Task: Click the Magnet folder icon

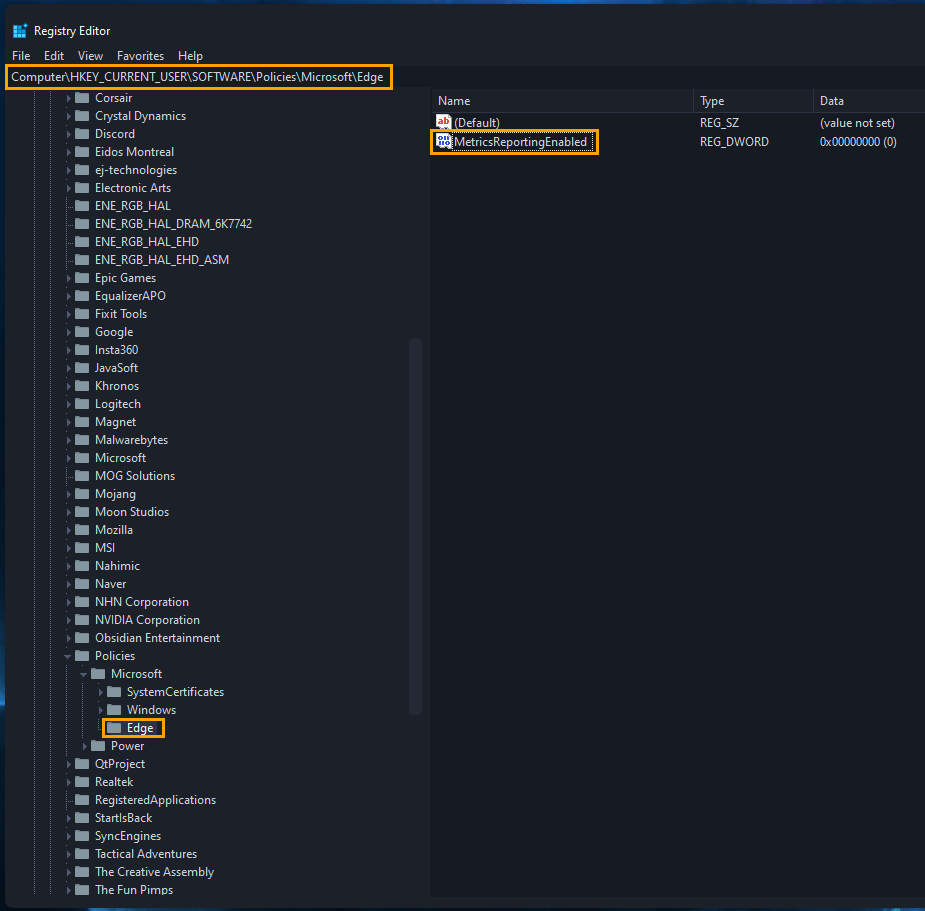Action: point(82,422)
